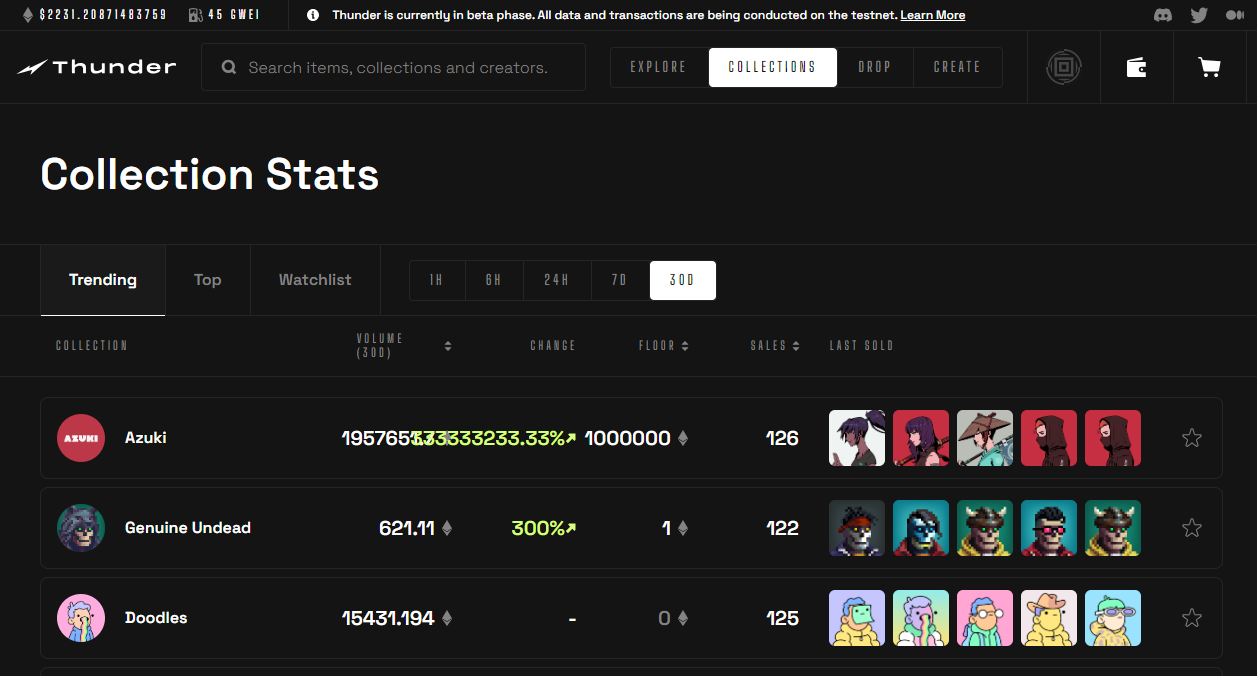
Task: Open first Genuine Undead last-sold thumbnail
Action: [x=857, y=528]
